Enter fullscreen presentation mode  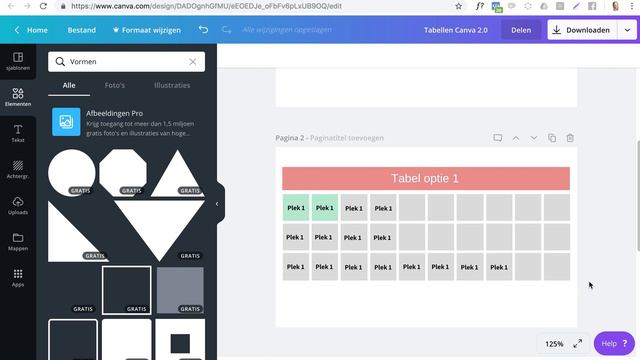pos(578,344)
